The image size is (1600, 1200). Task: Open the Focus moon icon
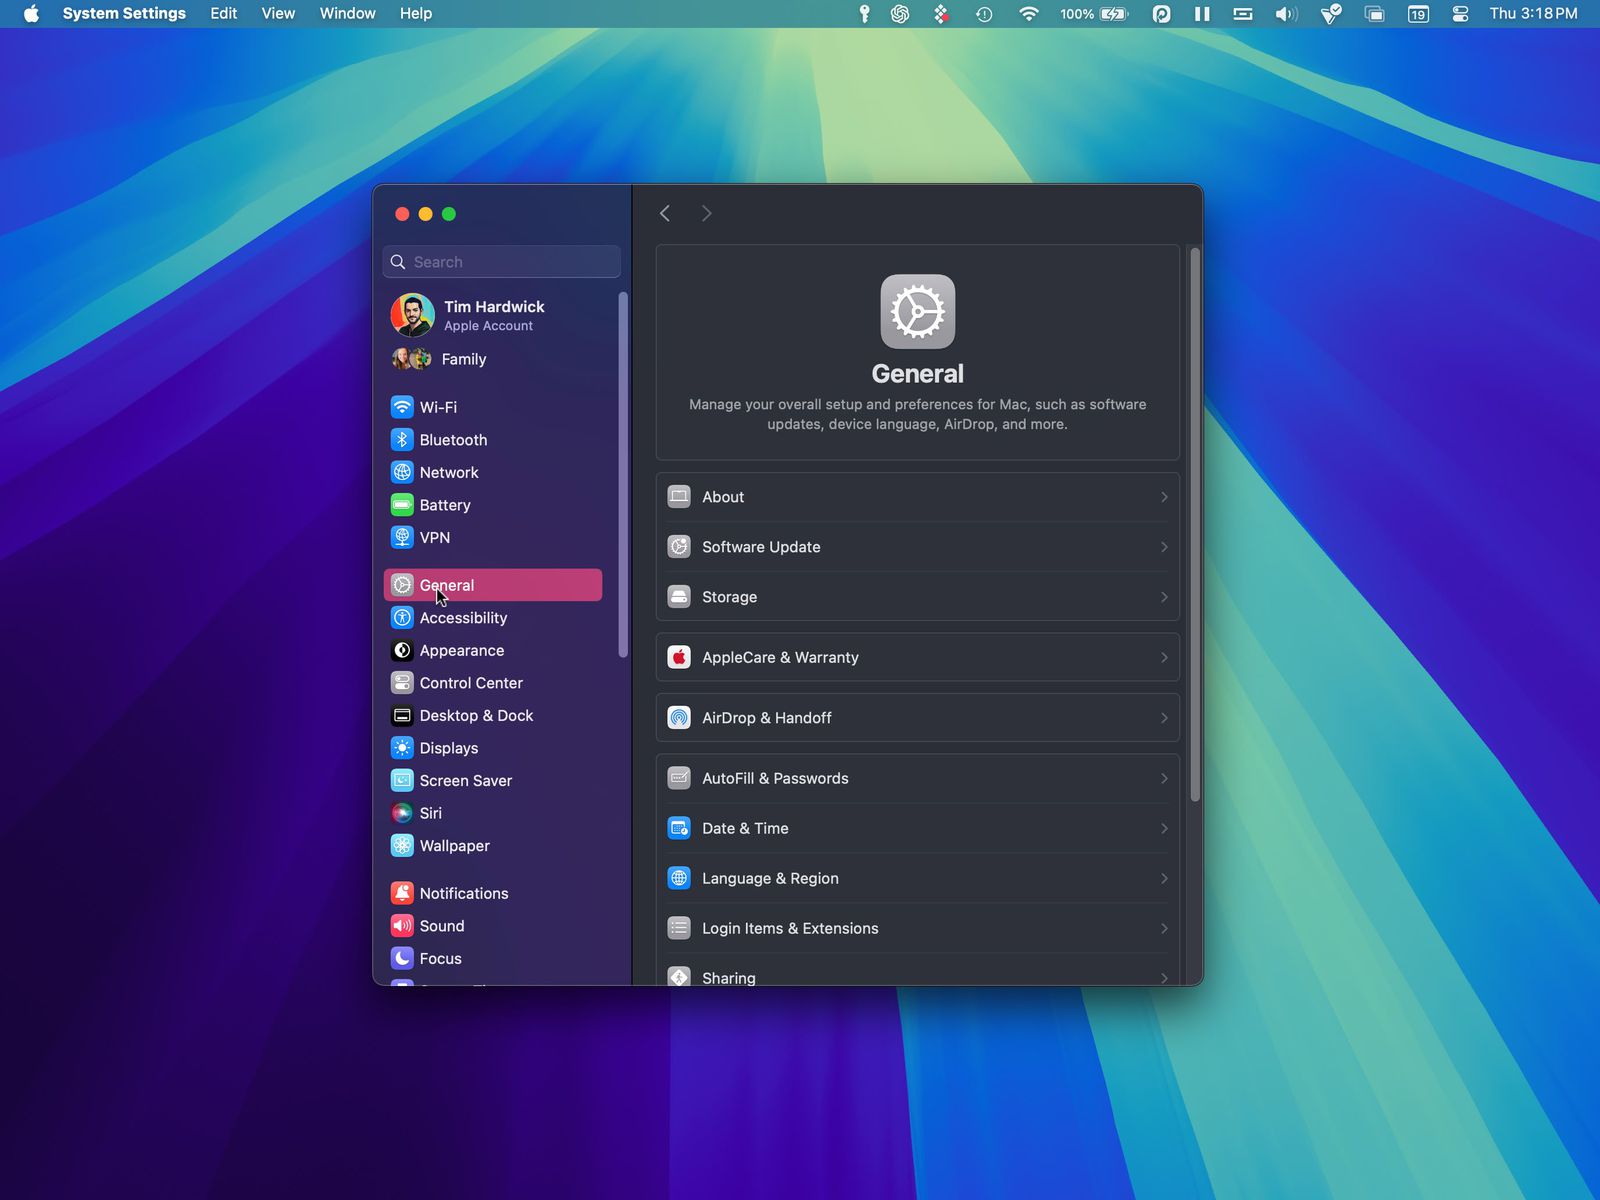point(402,958)
